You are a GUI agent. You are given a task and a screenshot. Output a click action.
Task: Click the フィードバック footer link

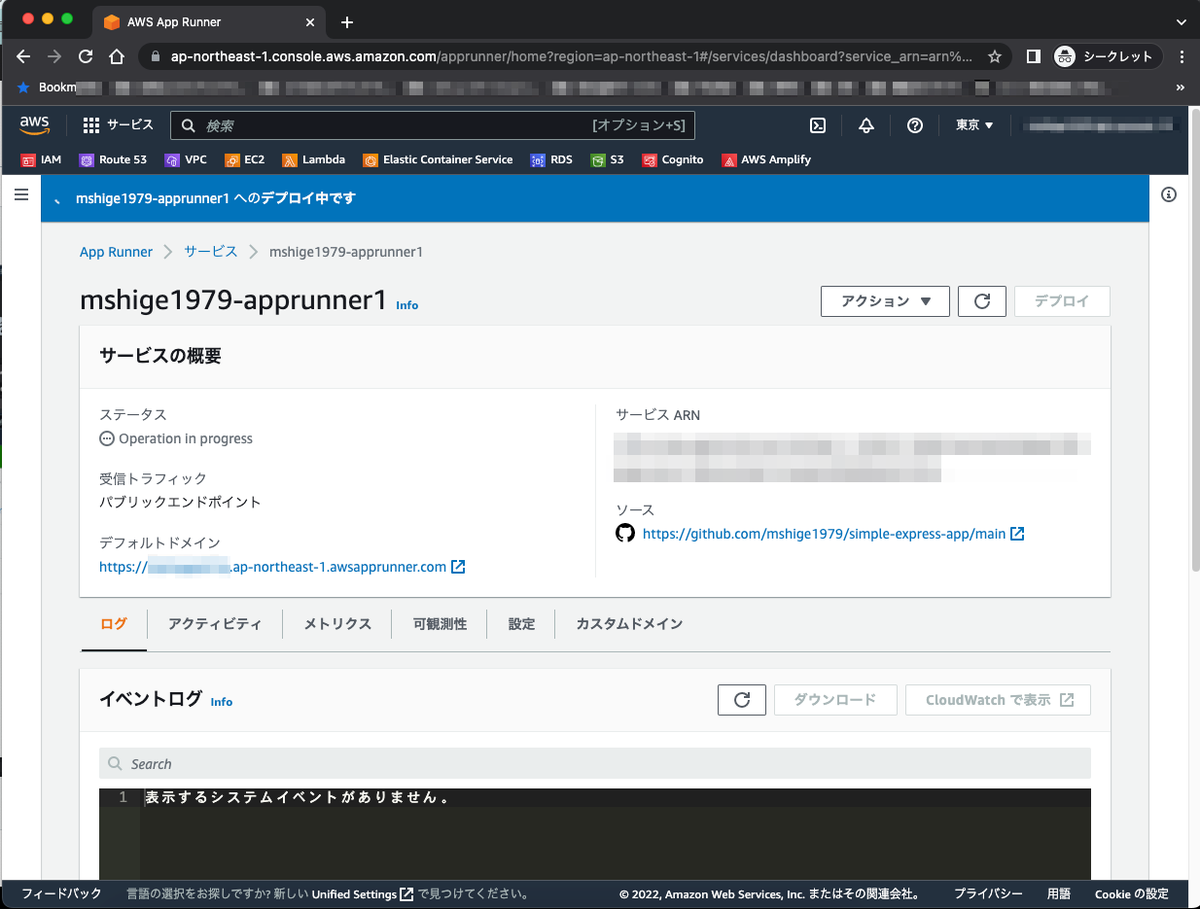click(x=61, y=894)
